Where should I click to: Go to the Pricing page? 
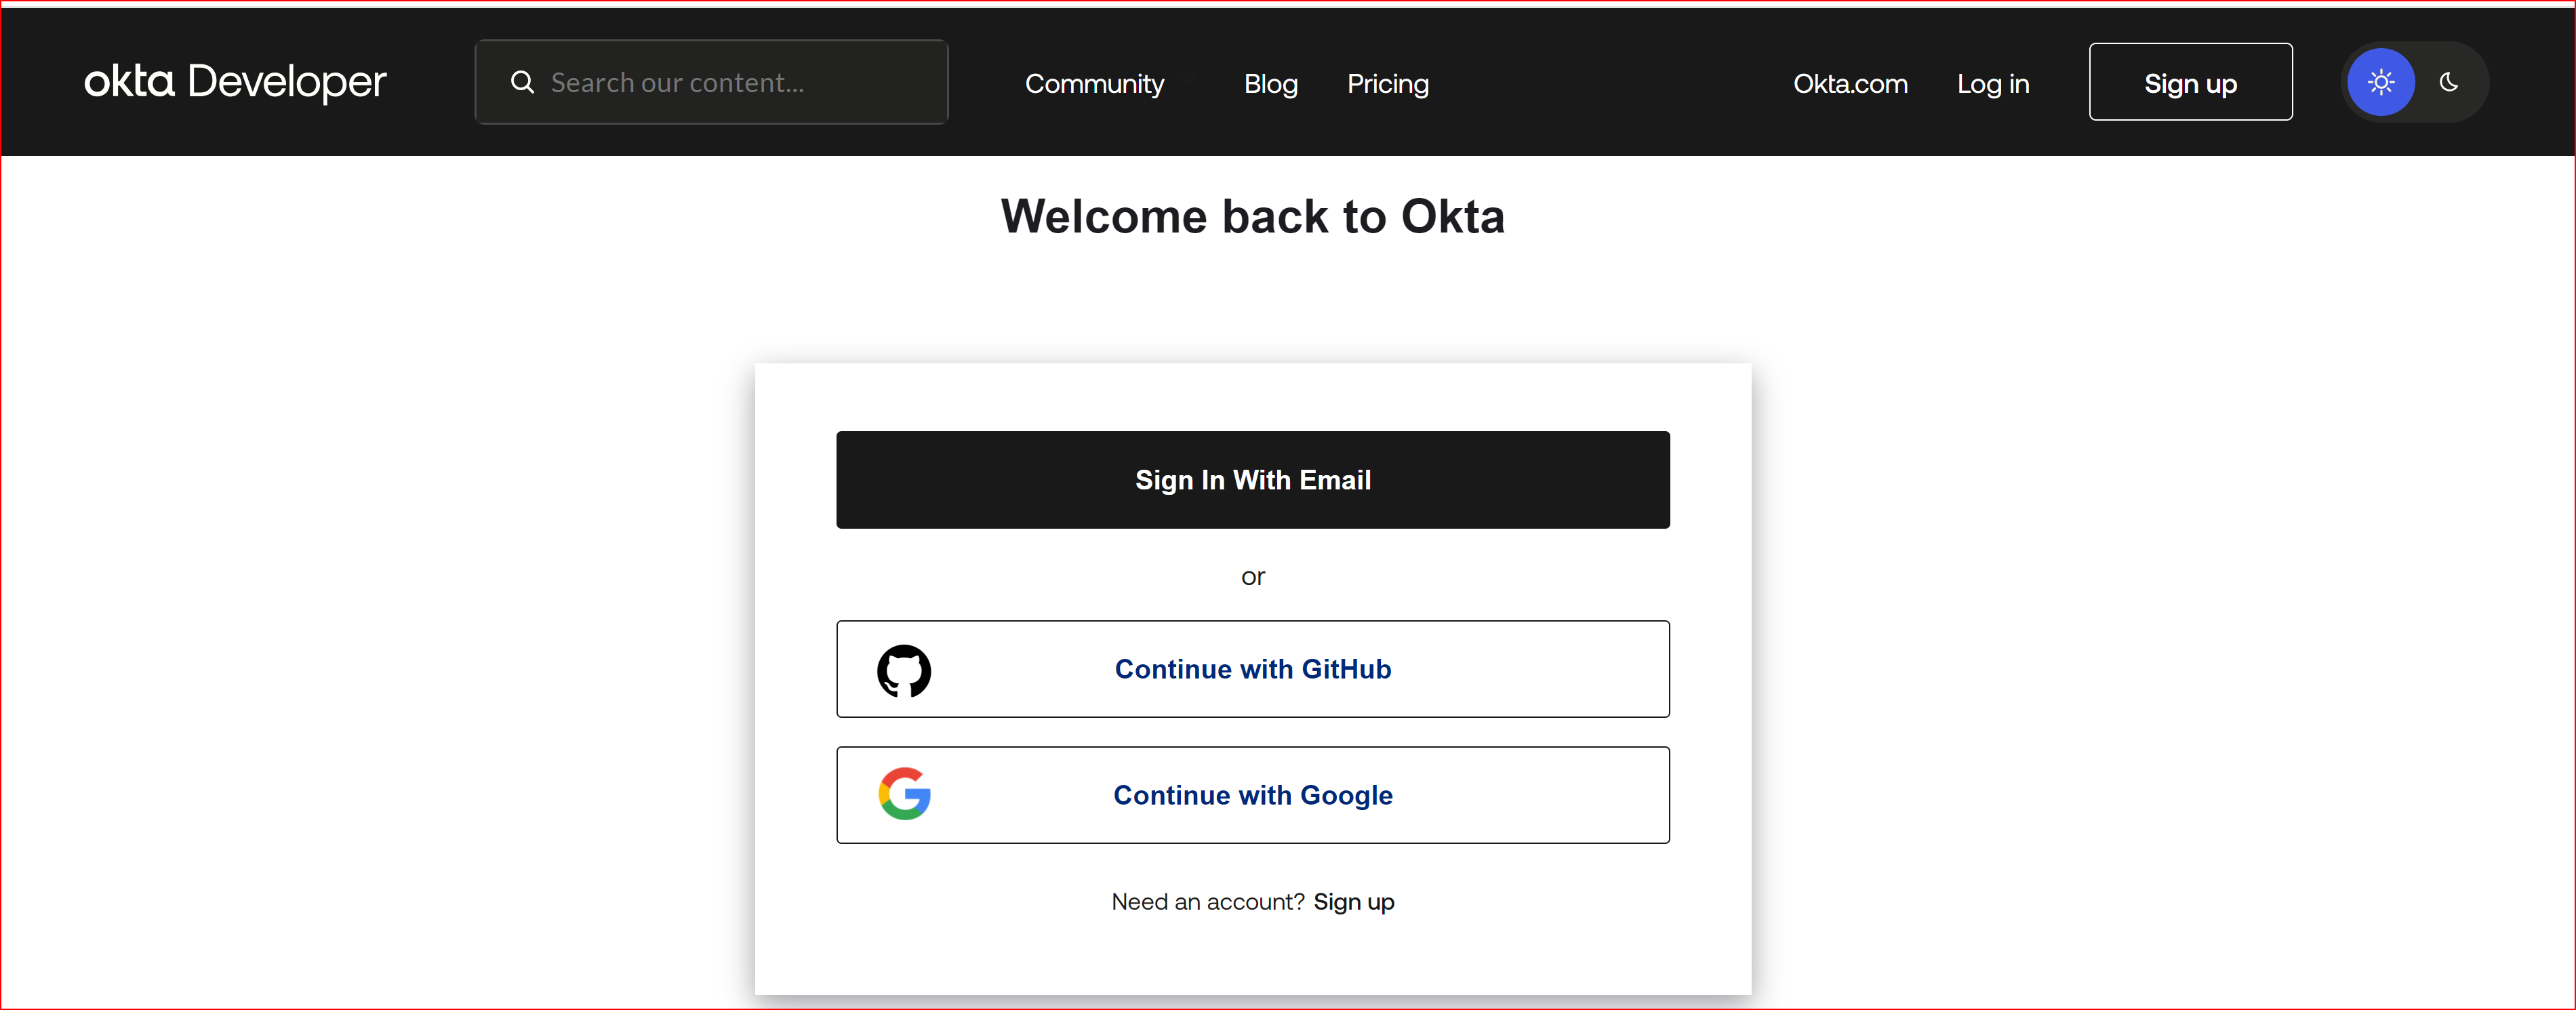(x=1387, y=84)
